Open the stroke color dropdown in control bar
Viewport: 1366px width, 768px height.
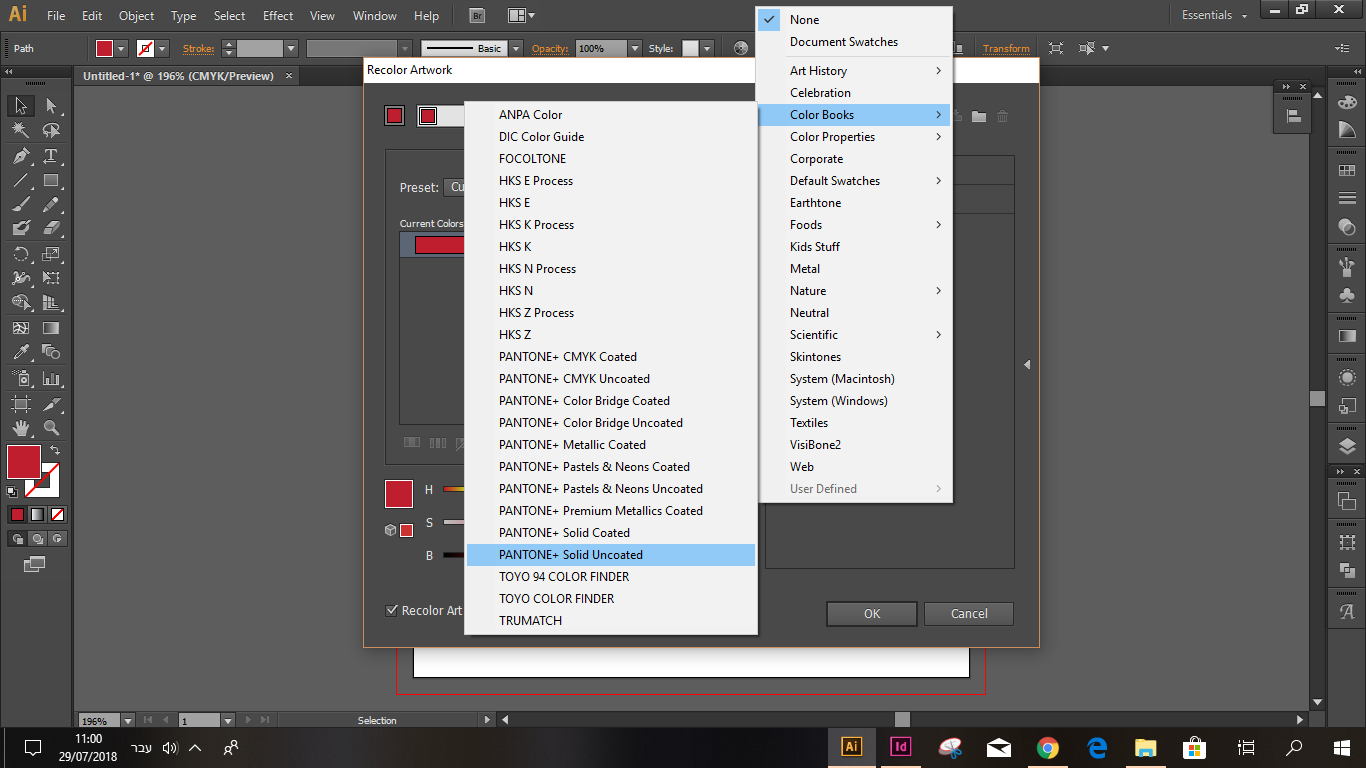coord(162,48)
